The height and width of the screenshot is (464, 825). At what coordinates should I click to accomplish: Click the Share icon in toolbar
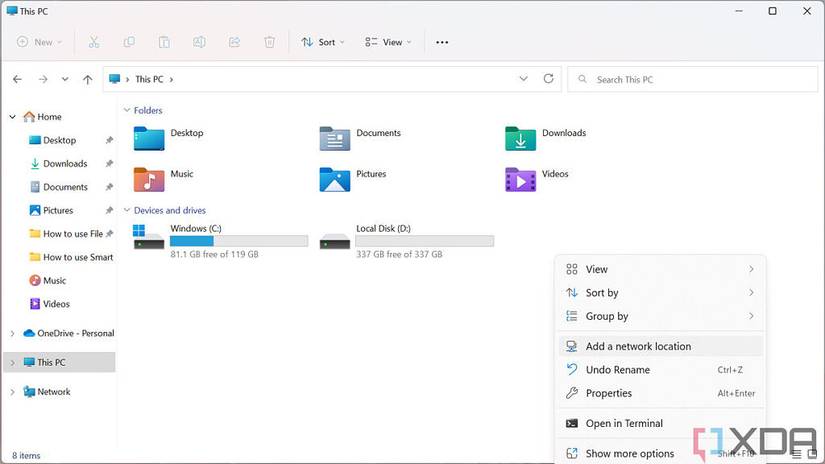click(x=234, y=42)
